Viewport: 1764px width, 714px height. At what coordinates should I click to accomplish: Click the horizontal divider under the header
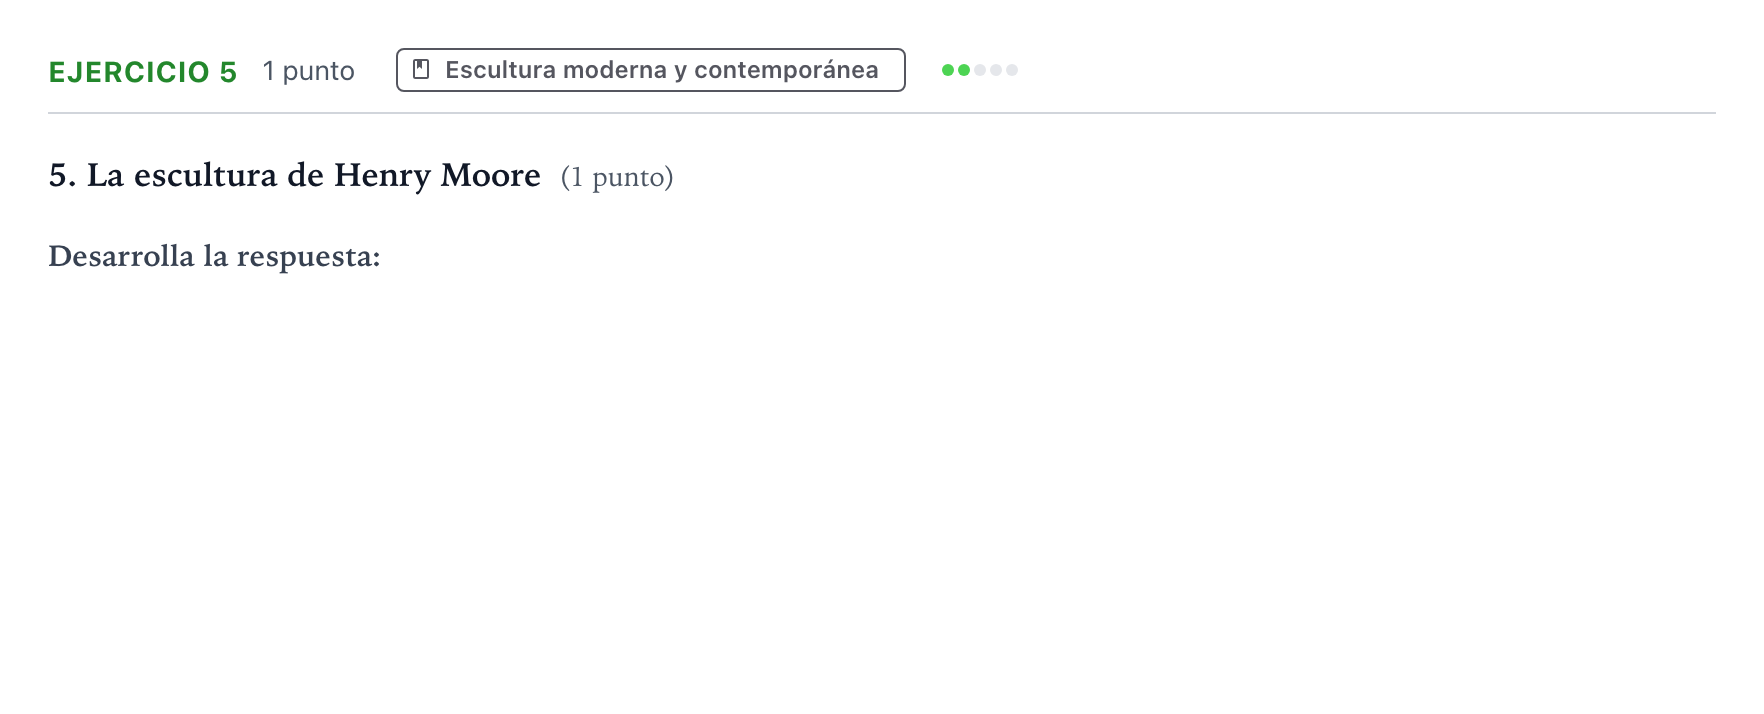[882, 113]
